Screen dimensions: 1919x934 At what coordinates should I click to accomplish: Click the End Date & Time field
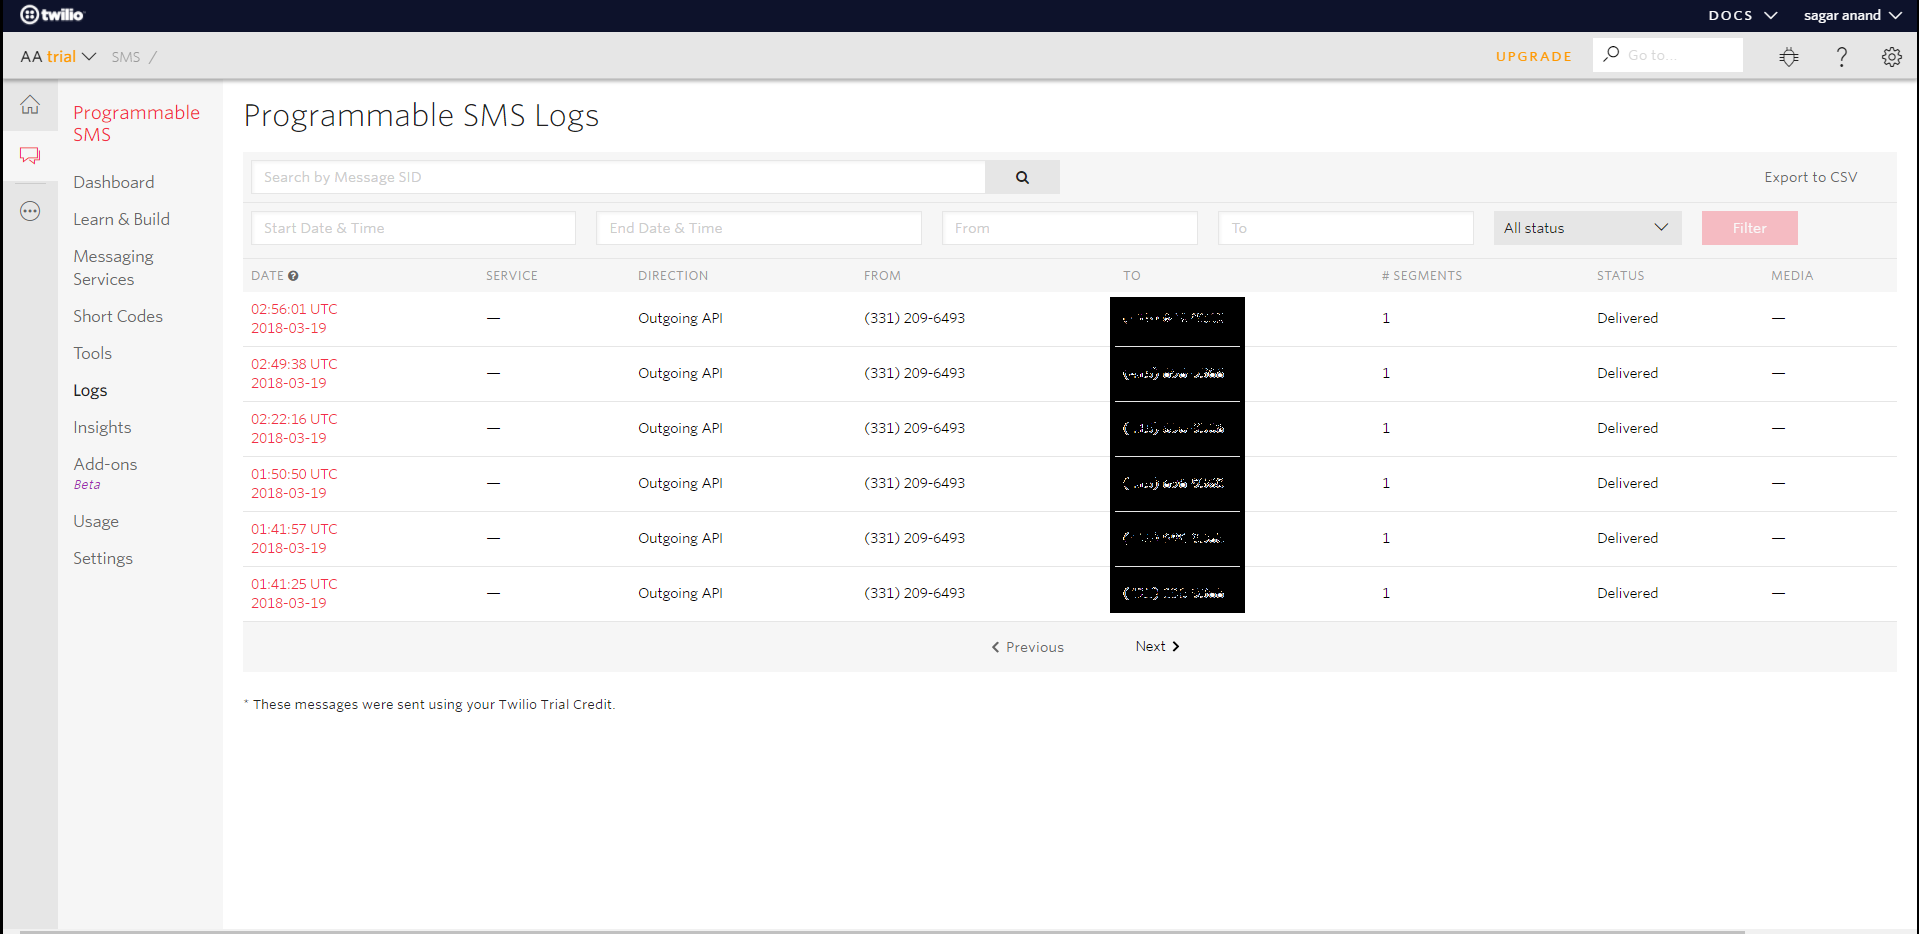tap(759, 228)
